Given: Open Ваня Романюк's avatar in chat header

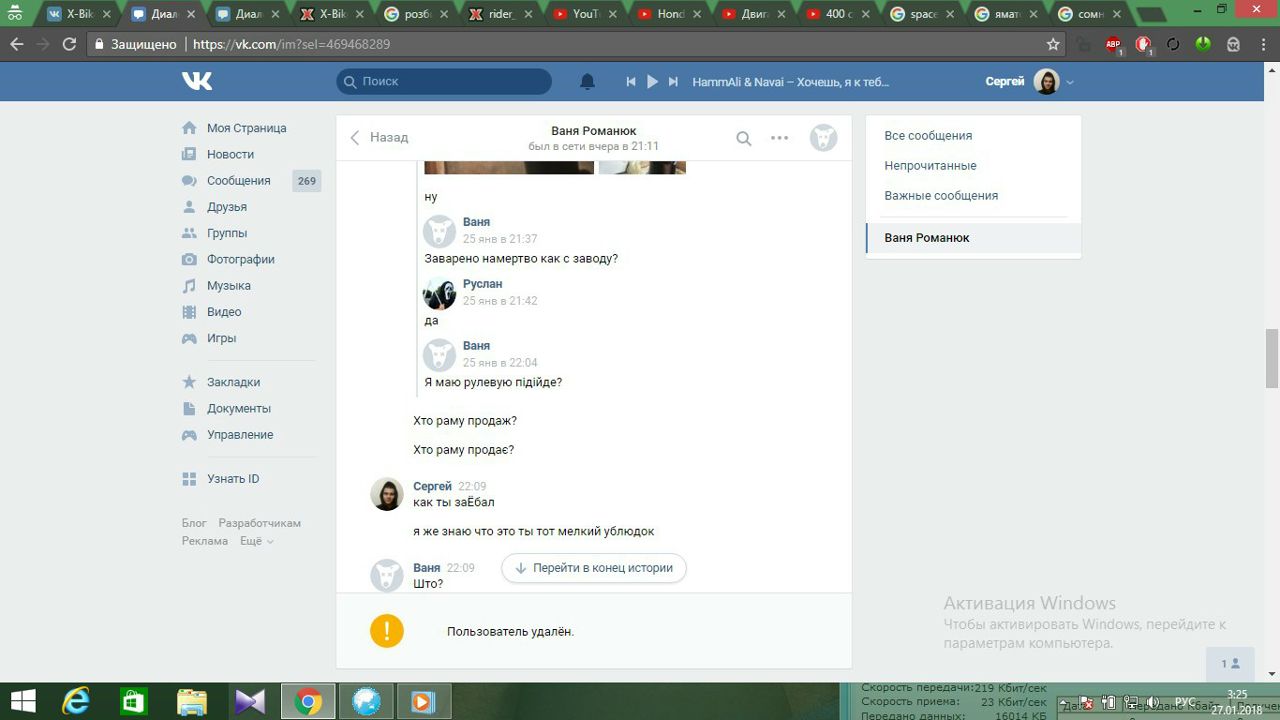Looking at the screenshot, I should (823, 138).
